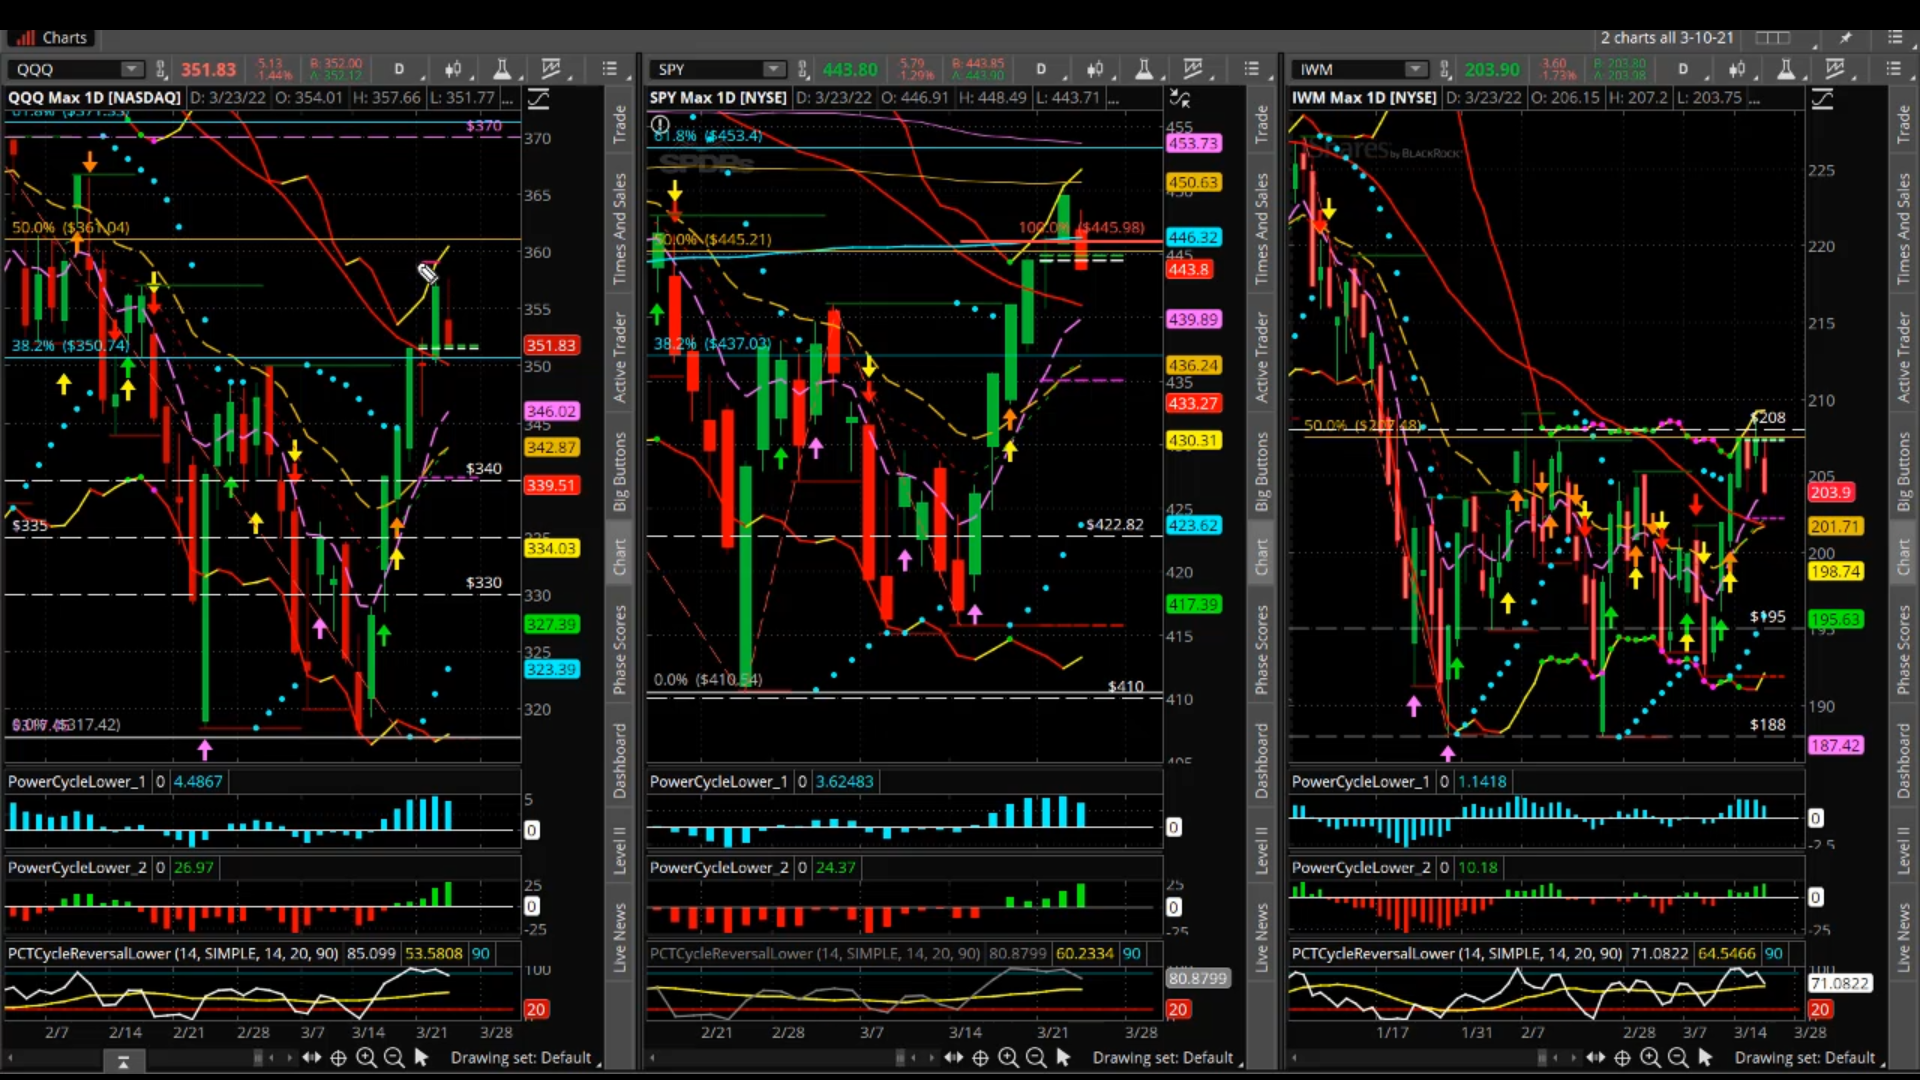Open chart grid layout selector at top
This screenshot has width=1920, height=1080.
click(x=1773, y=37)
